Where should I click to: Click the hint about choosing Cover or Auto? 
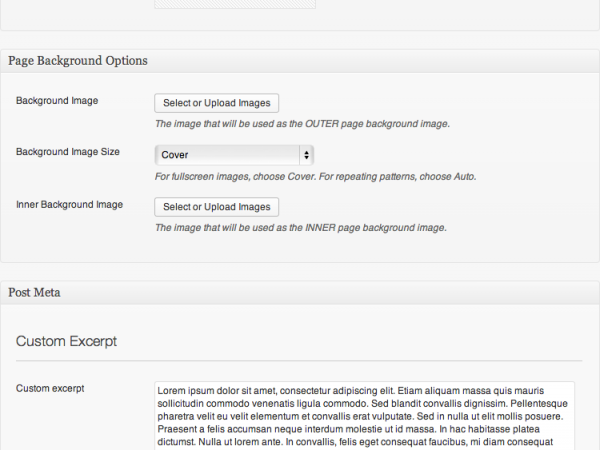(x=316, y=177)
